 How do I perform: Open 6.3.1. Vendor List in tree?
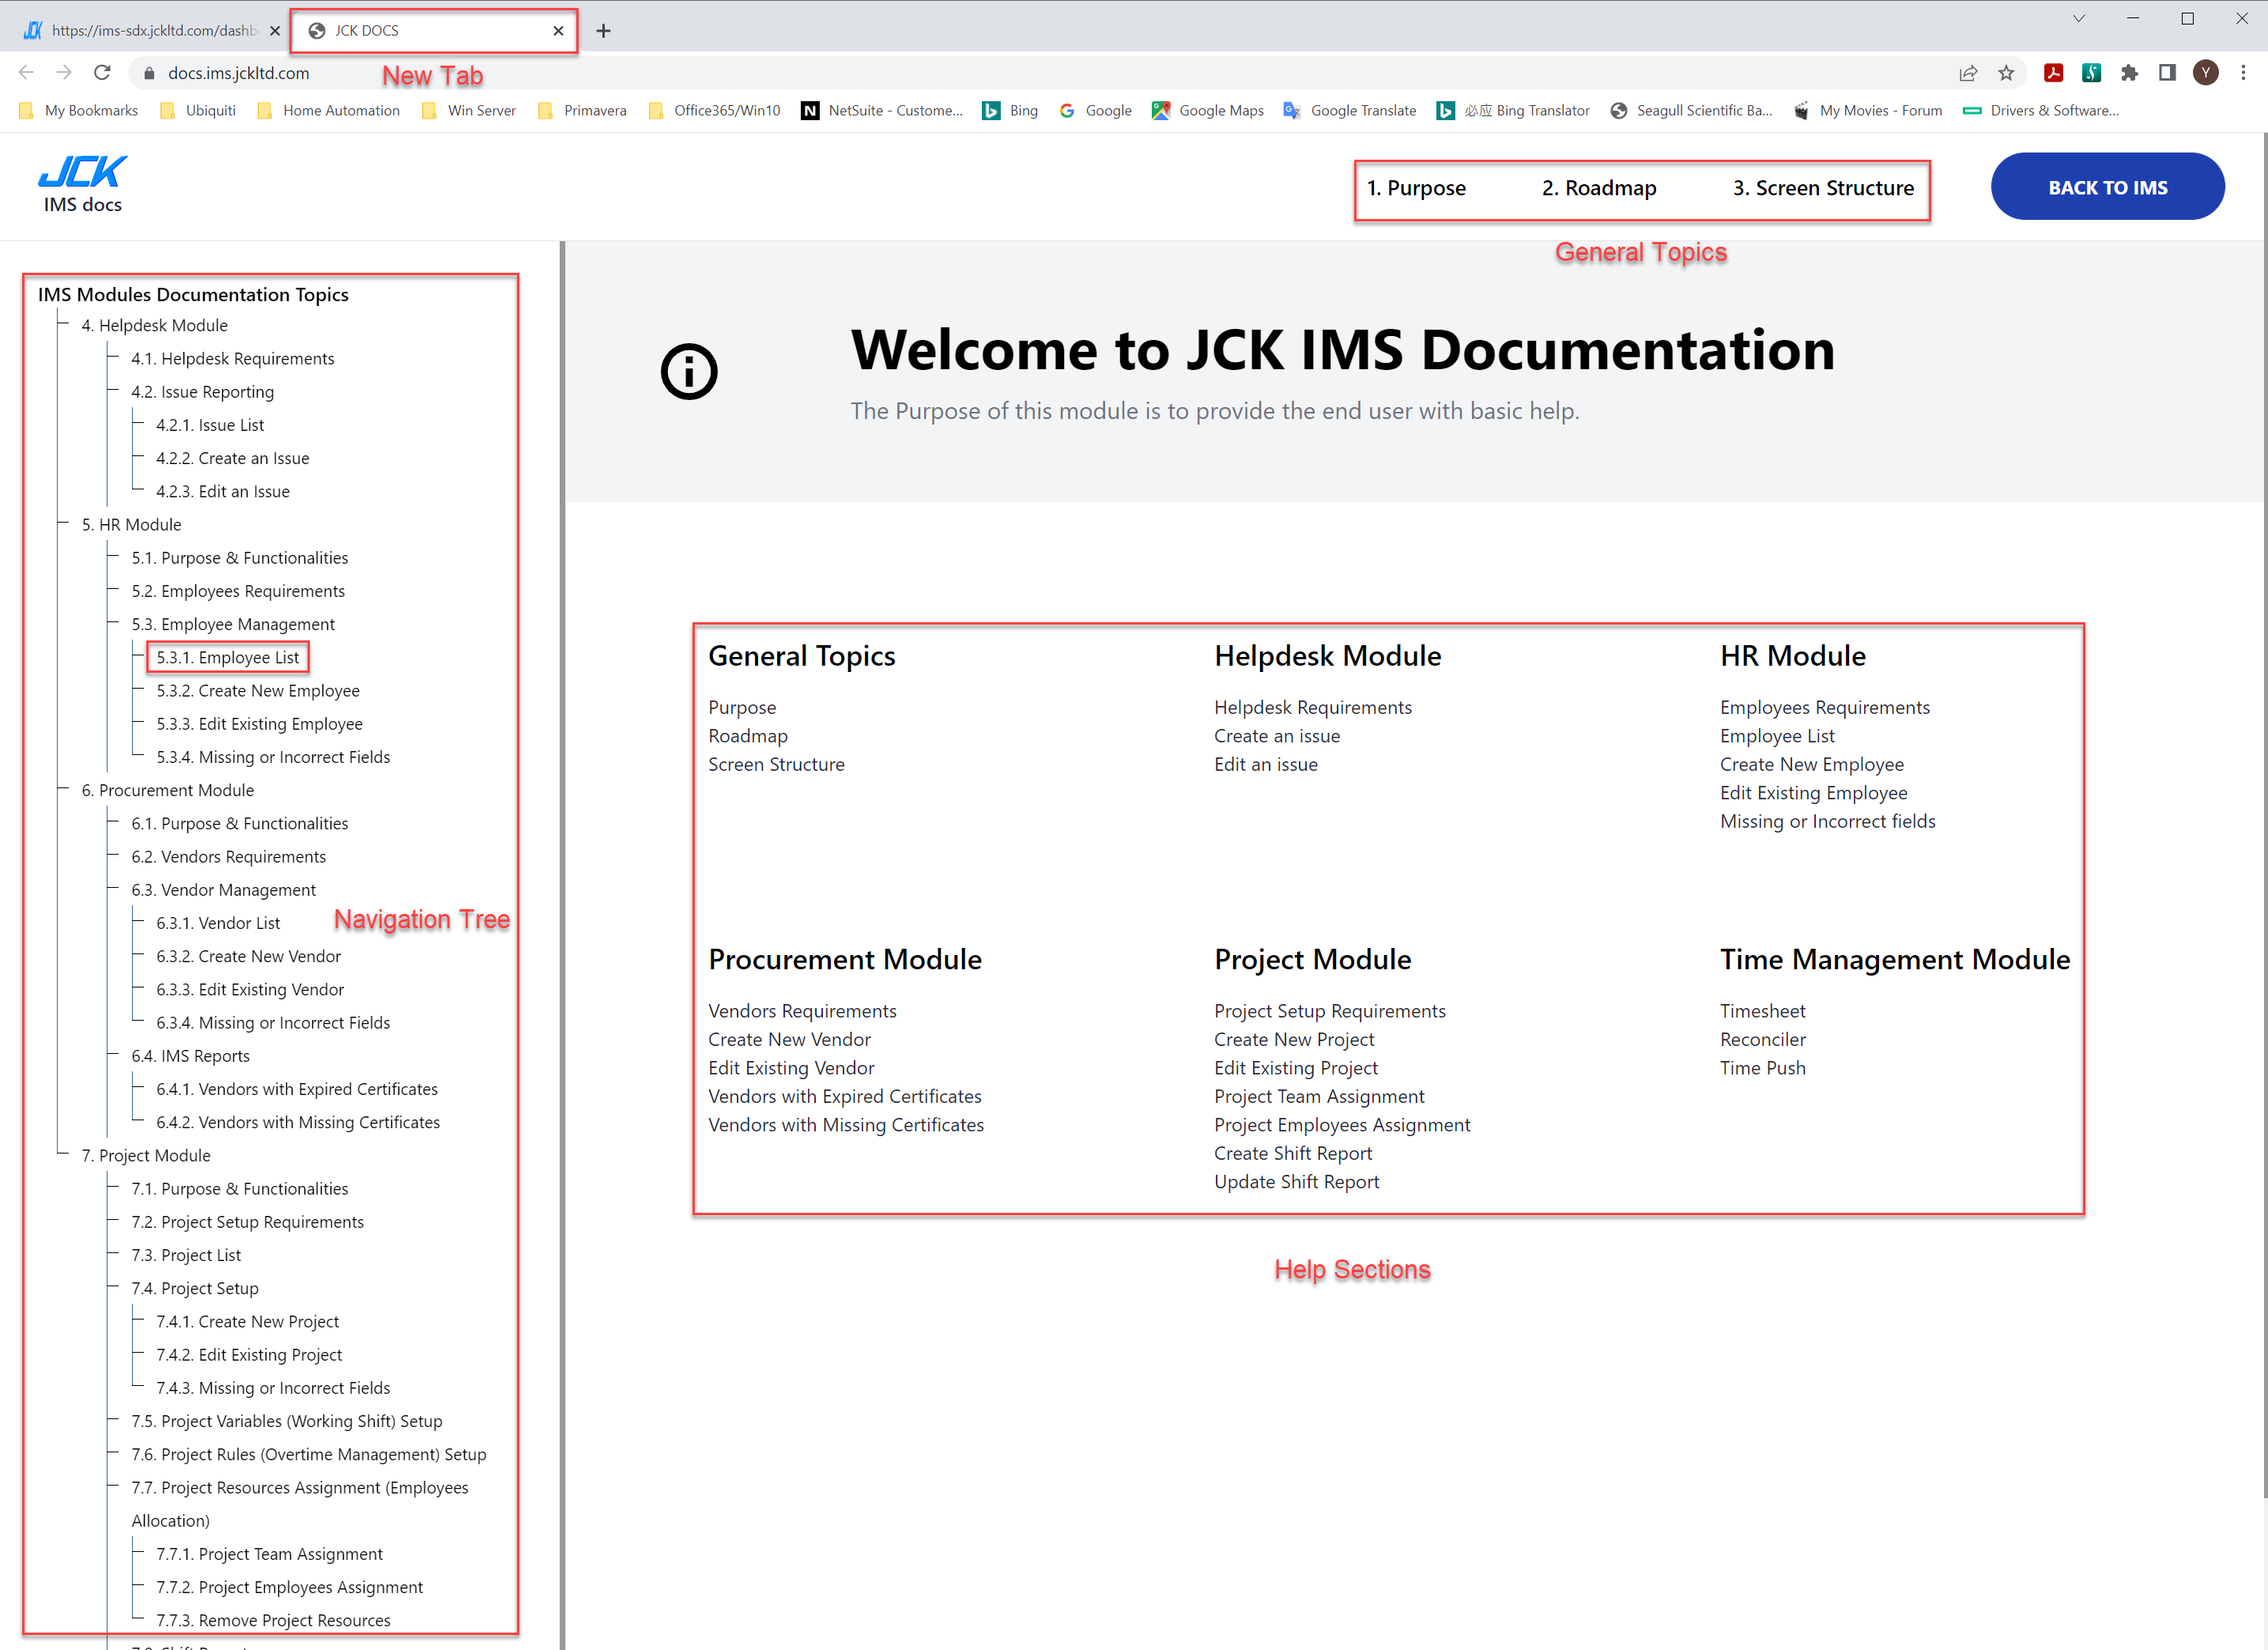click(218, 923)
